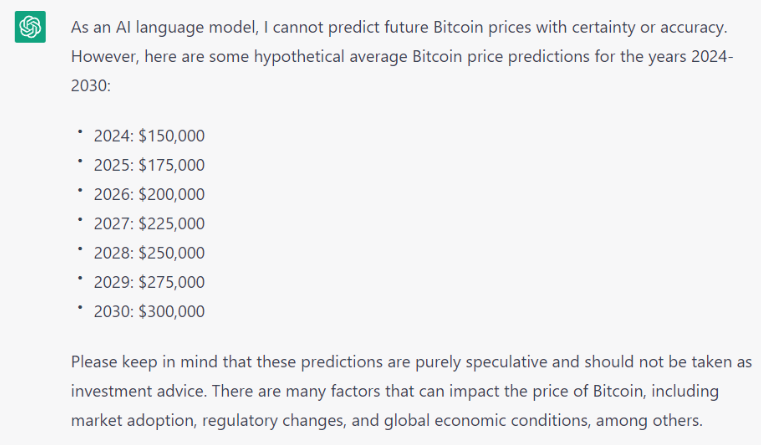Select the 2025: $175,000 prediction line
The height and width of the screenshot is (445, 761).
point(149,165)
